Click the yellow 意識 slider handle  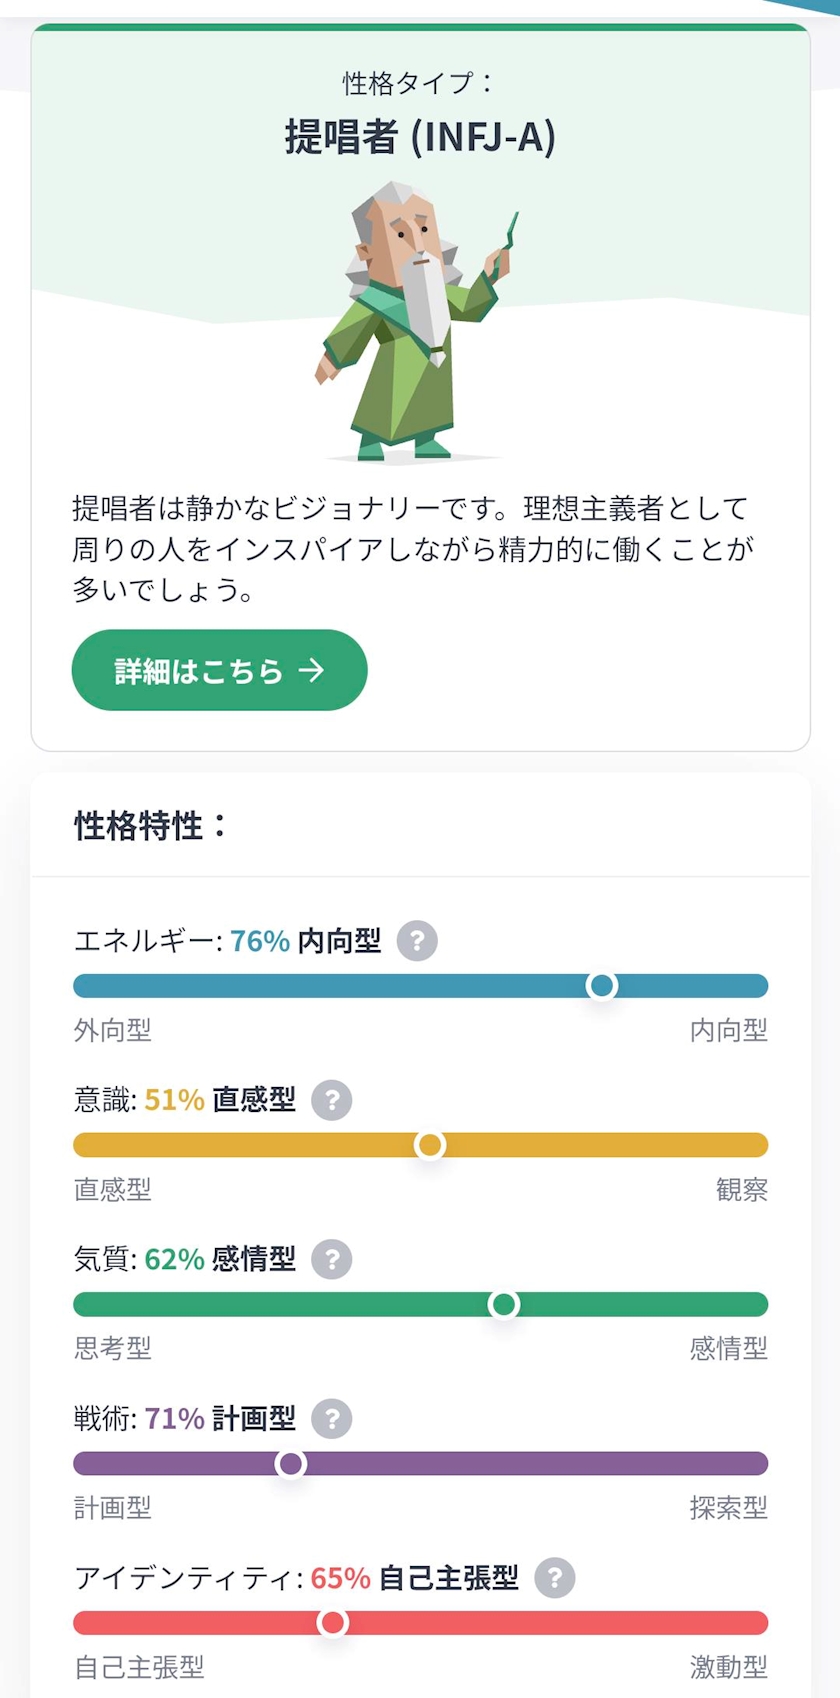tap(430, 1145)
